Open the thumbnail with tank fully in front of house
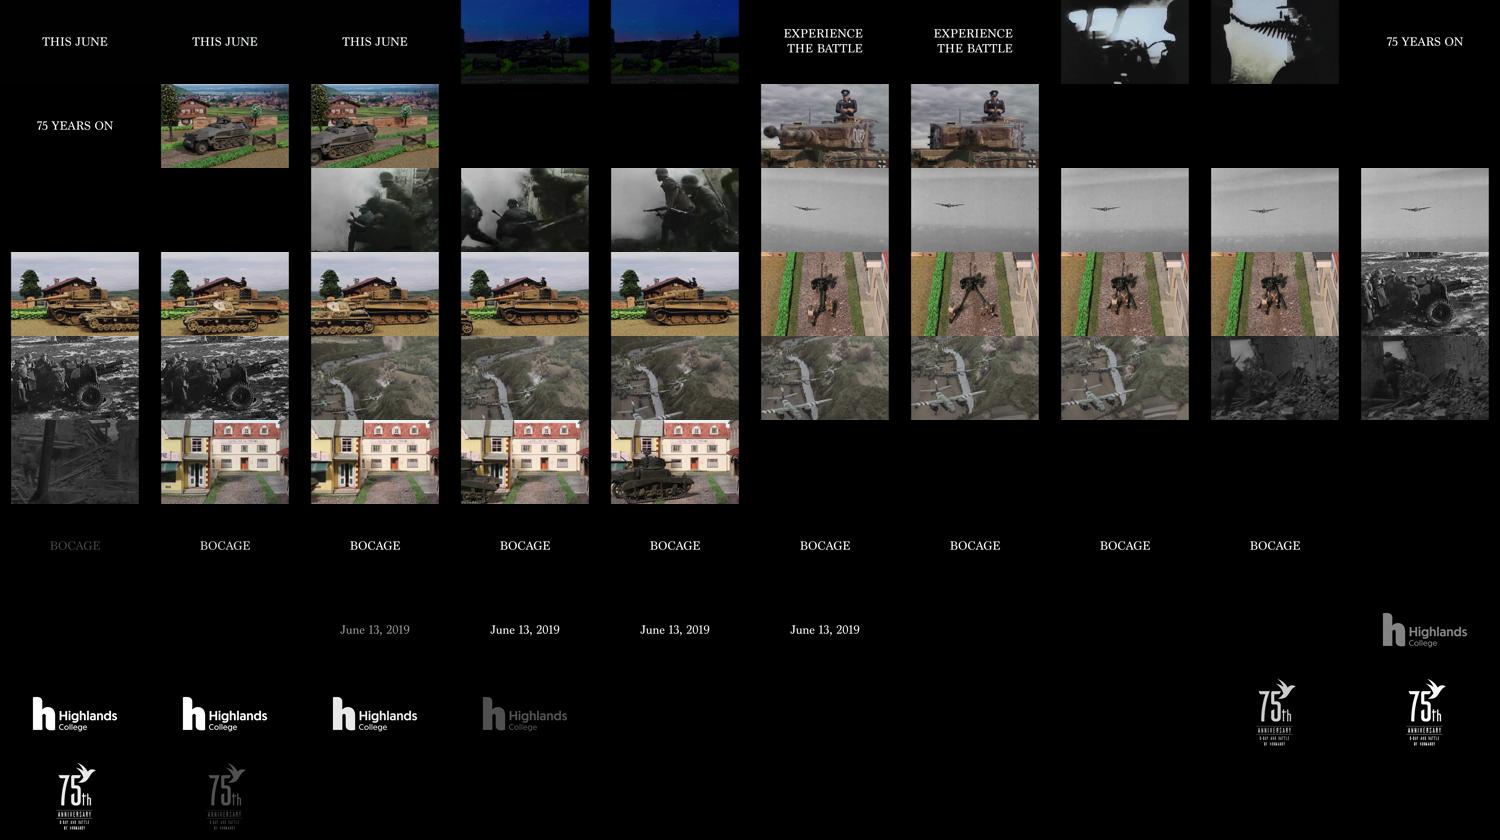Screen dimensions: 1500x840 [675, 462]
